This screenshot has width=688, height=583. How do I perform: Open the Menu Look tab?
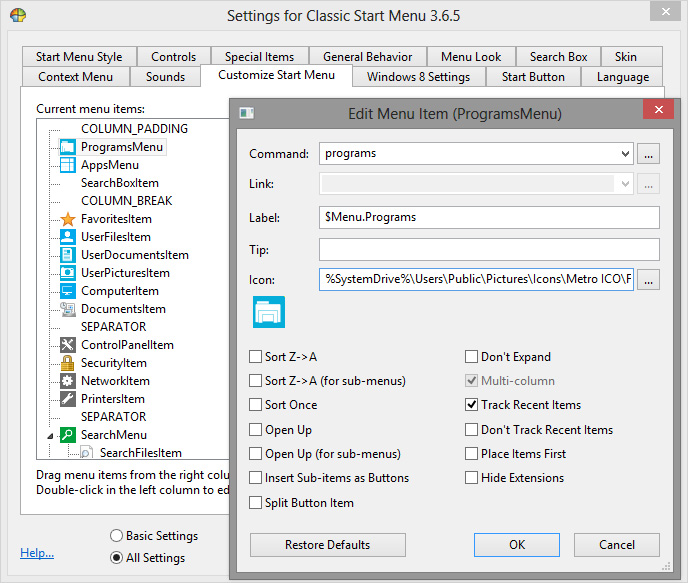(x=471, y=57)
